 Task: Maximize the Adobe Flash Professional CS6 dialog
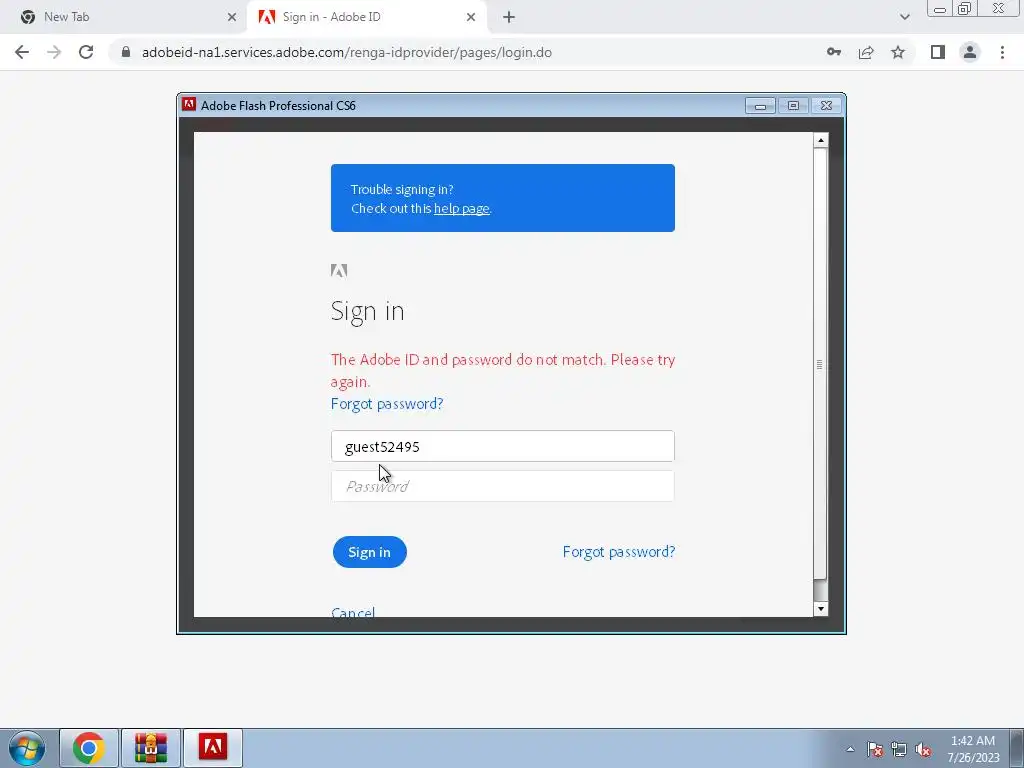[x=793, y=106]
